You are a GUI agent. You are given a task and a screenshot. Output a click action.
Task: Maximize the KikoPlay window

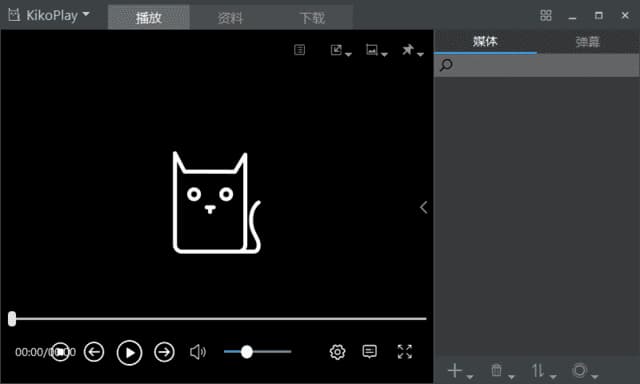[x=598, y=16]
